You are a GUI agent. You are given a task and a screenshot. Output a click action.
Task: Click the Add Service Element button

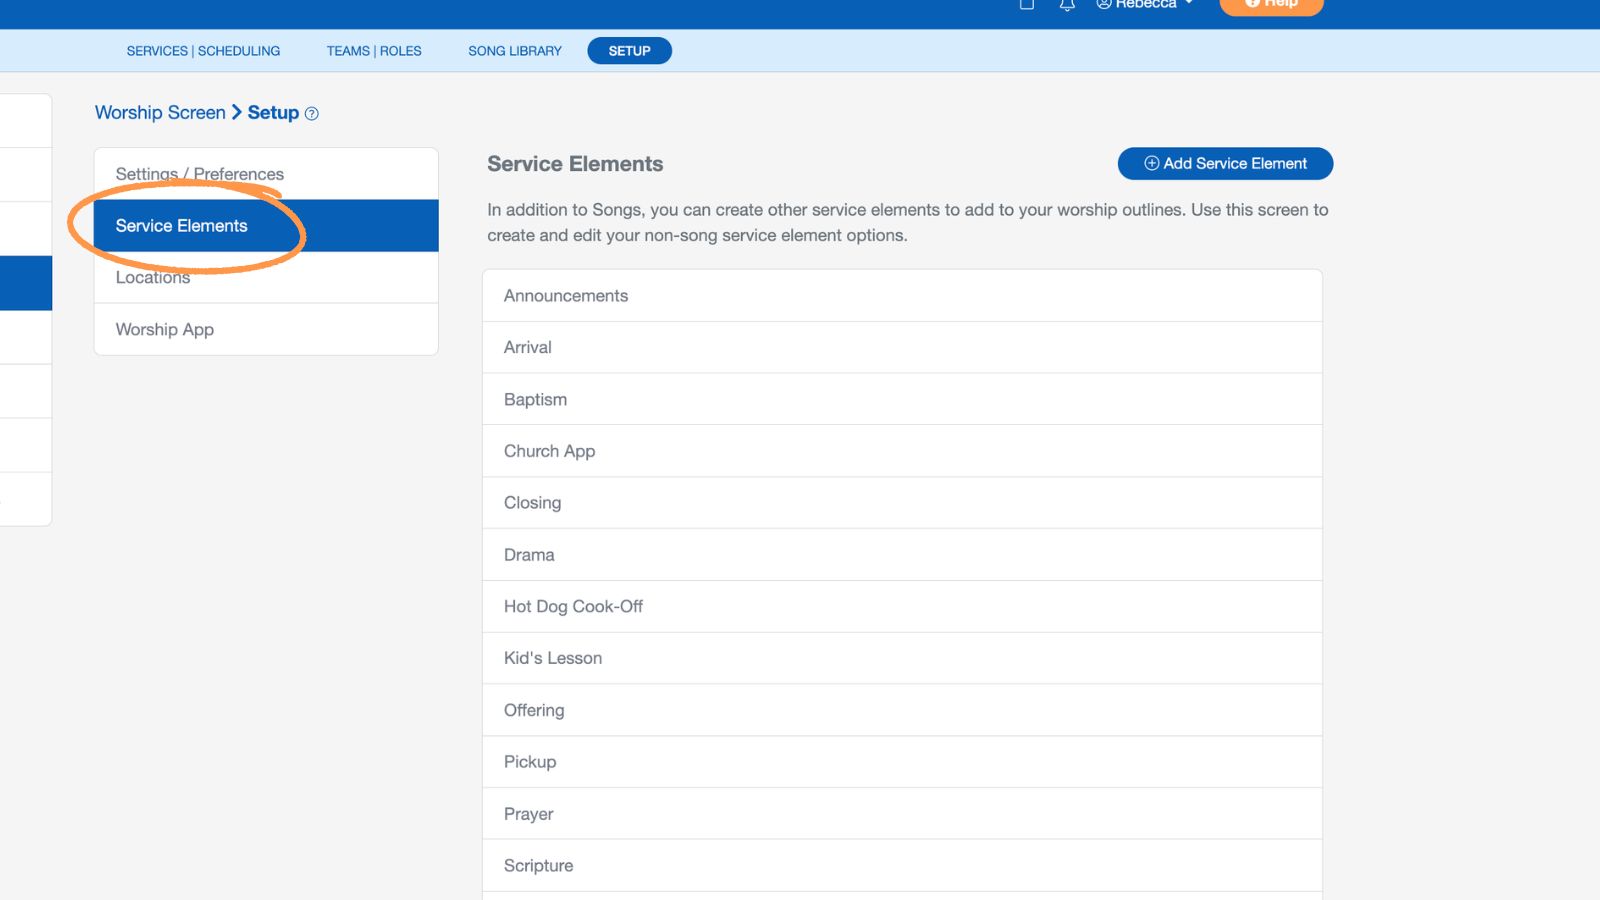tap(1225, 163)
